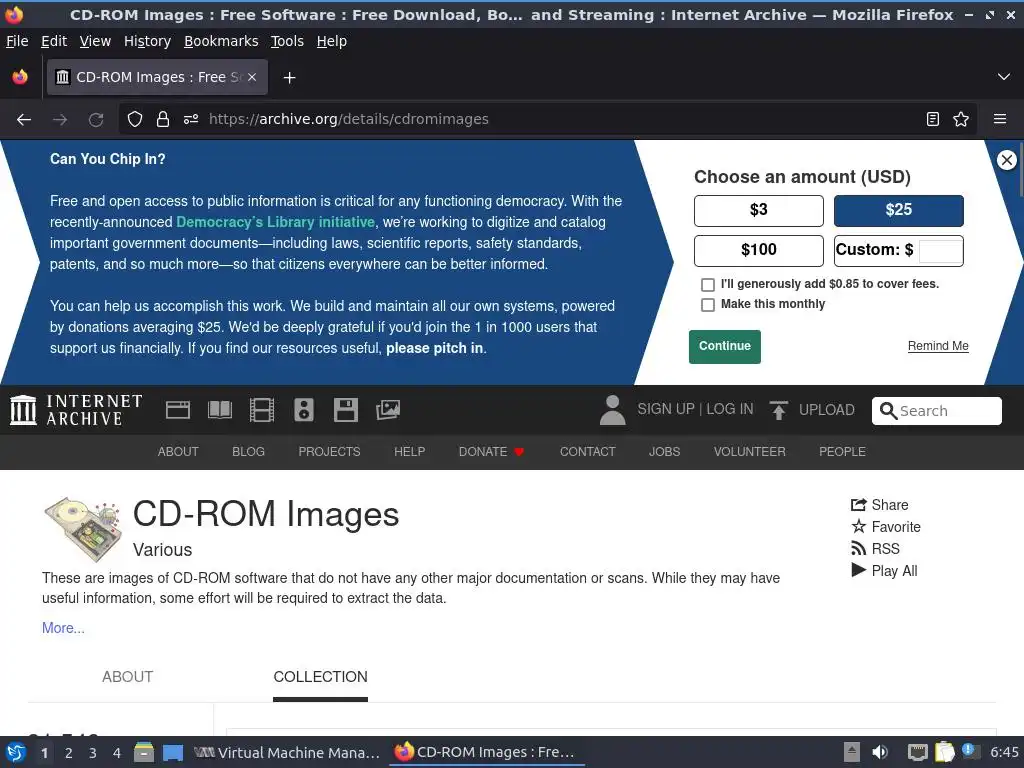List all tabs dropdown chevron

pyautogui.click(x=1004, y=77)
